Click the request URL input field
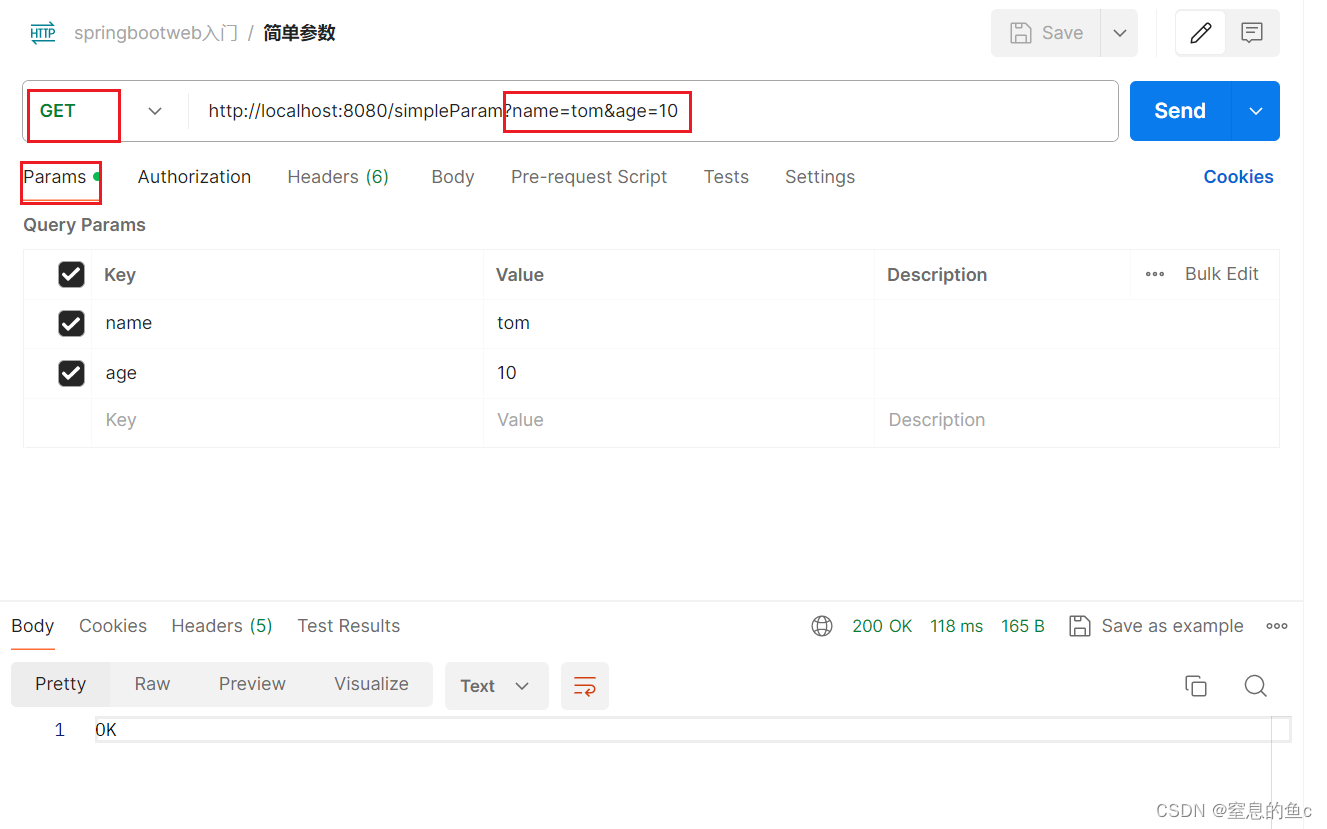The width and height of the screenshot is (1327, 829). pyautogui.click(x=652, y=111)
